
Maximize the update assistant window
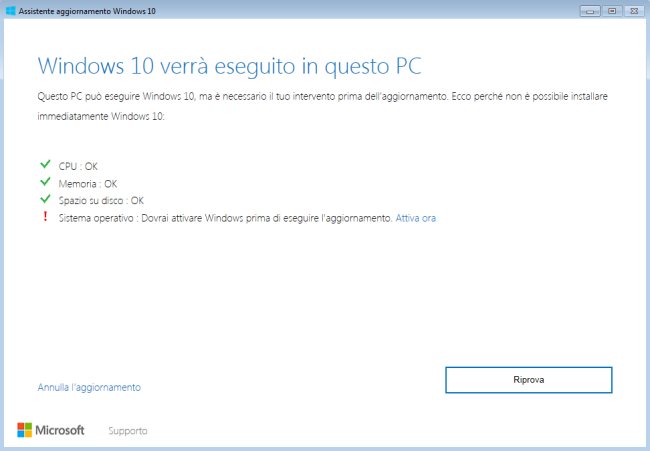tap(610, 9)
